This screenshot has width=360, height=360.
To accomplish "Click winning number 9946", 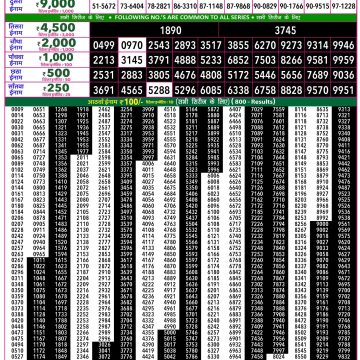I will 343,45.
